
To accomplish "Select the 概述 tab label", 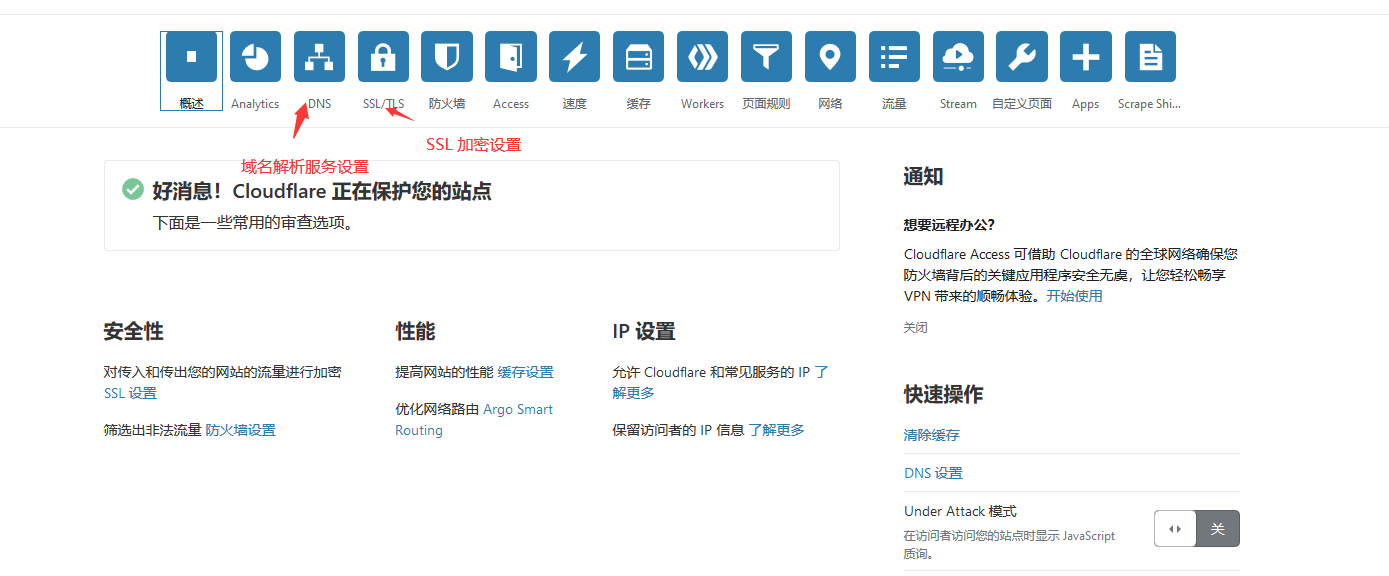I will (191, 104).
